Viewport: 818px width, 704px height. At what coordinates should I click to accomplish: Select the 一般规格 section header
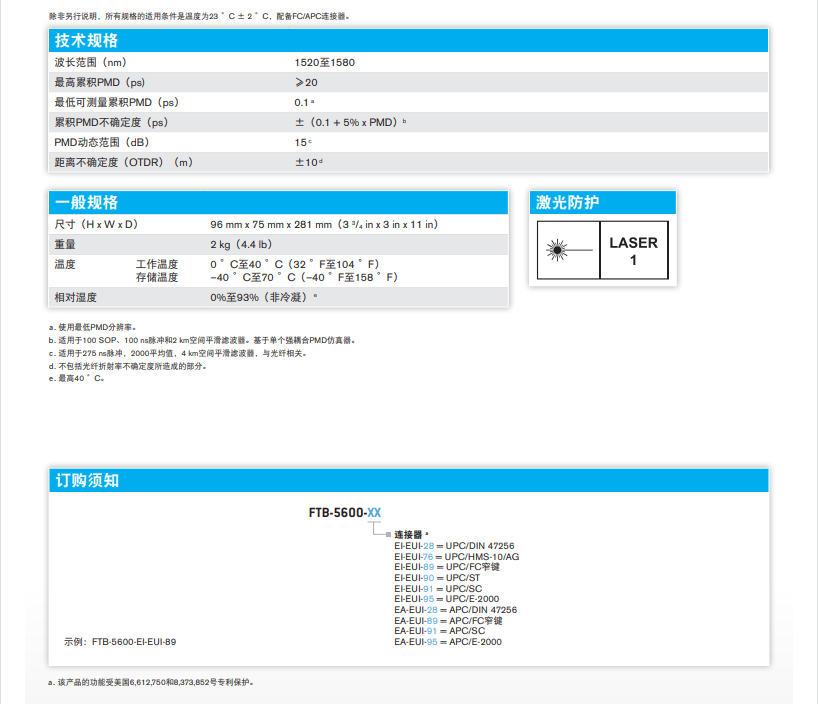(x=279, y=202)
